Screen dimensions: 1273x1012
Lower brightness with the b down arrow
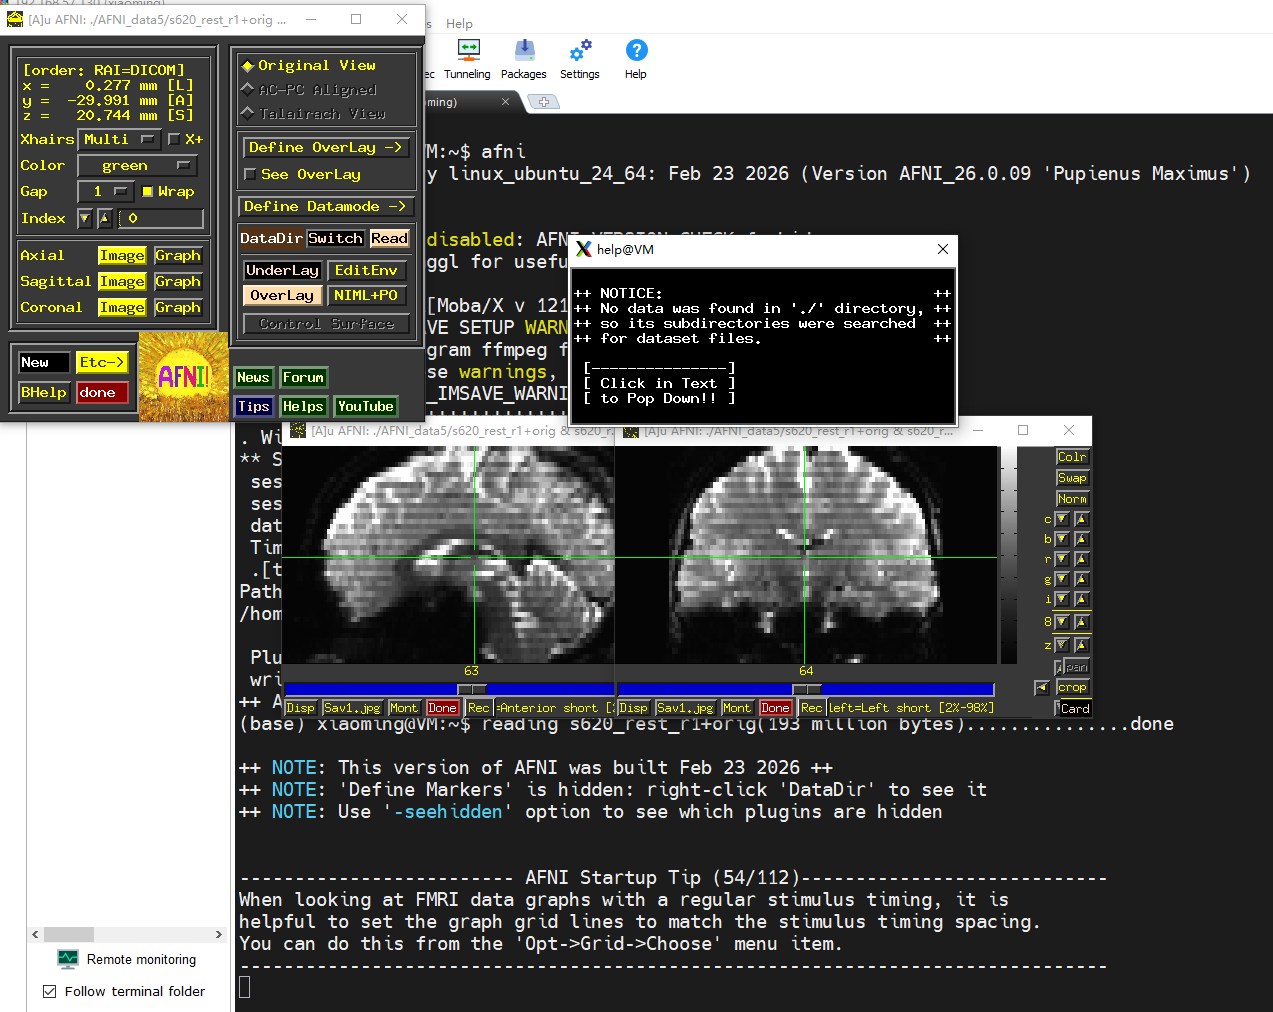[1062, 540]
